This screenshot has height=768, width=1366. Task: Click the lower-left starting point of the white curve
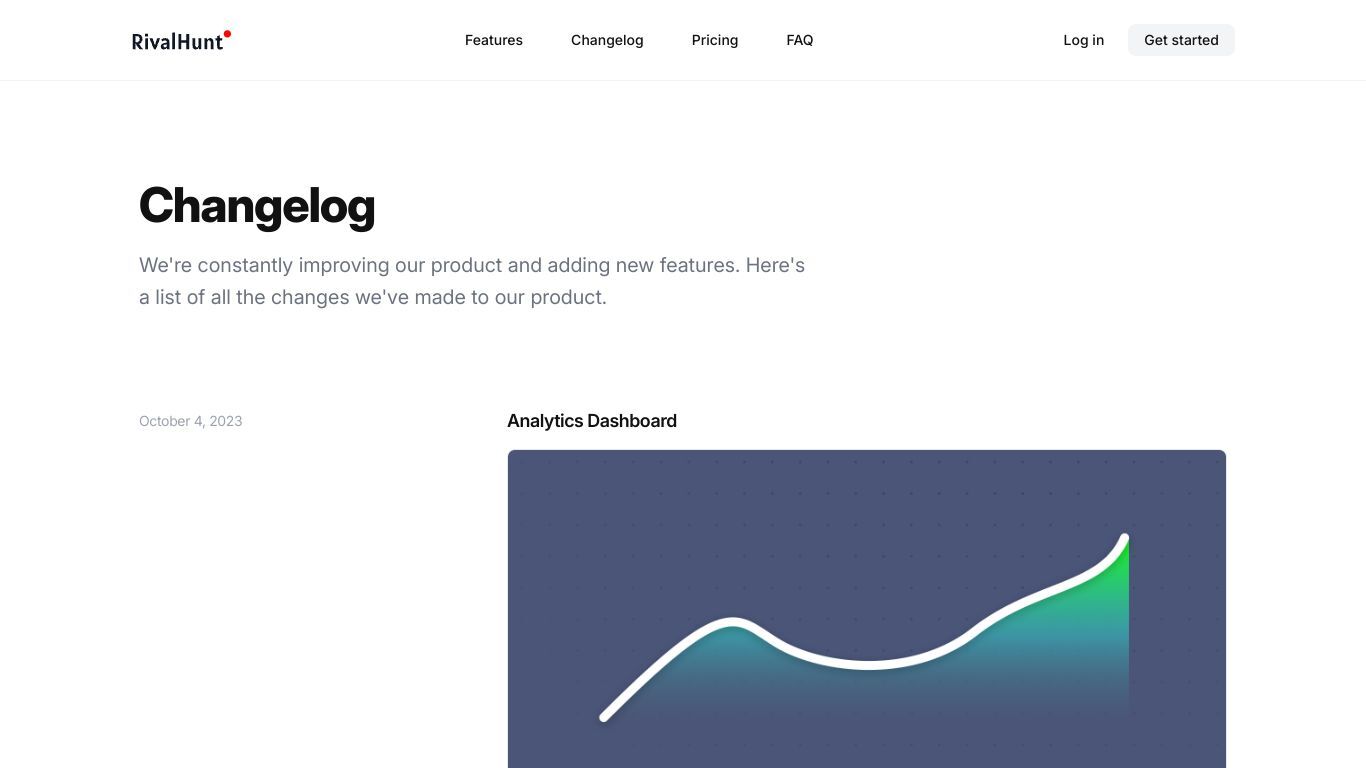(604, 716)
